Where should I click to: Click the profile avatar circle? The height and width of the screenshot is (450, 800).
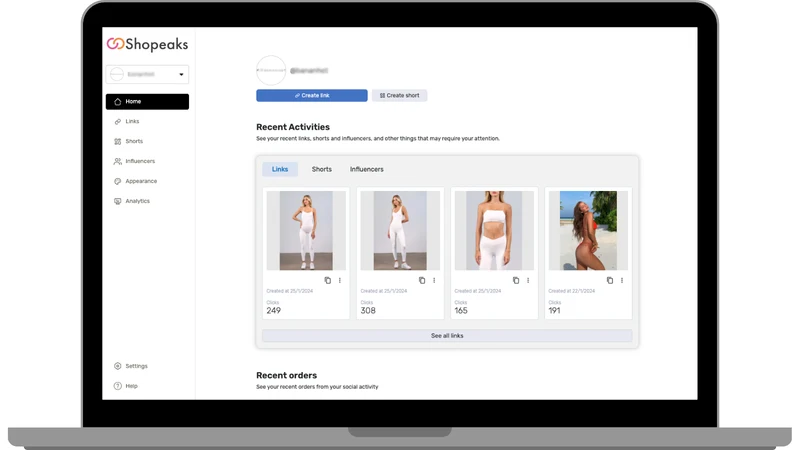pyautogui.click(x=271, y=70)
